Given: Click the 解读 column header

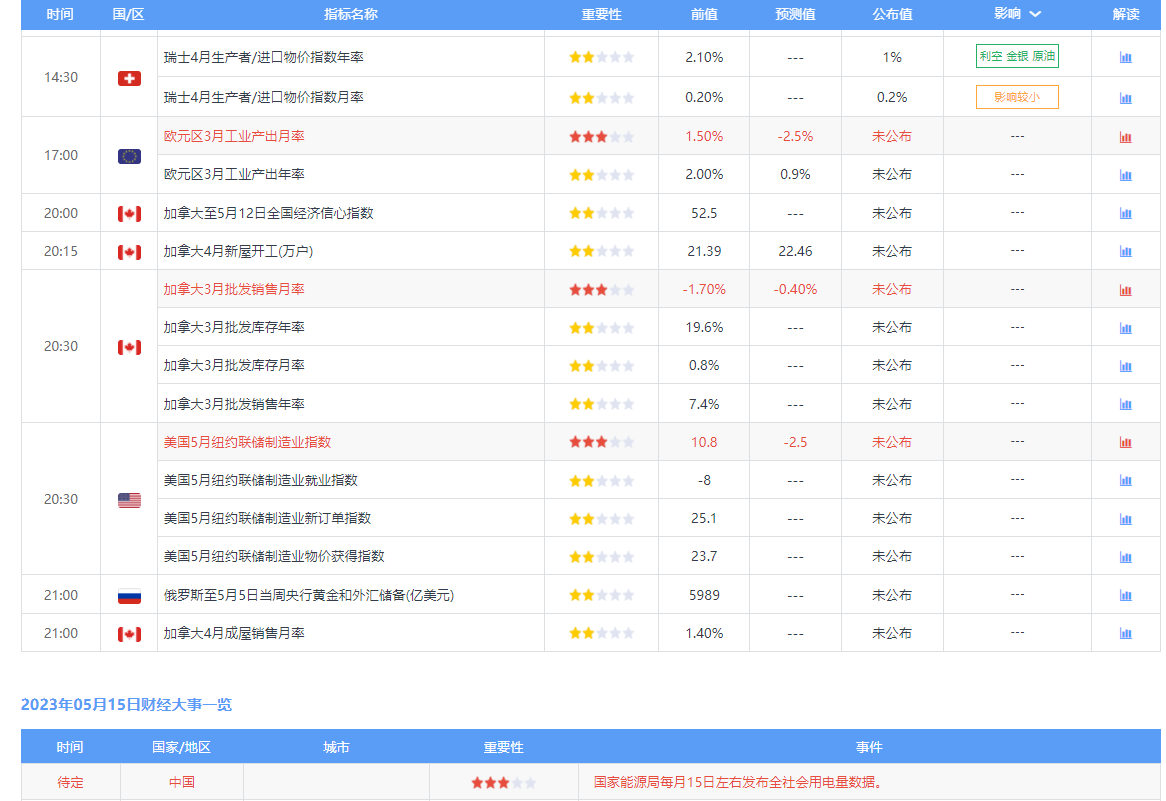Looking at the screenshot, I should point(1126,14).
